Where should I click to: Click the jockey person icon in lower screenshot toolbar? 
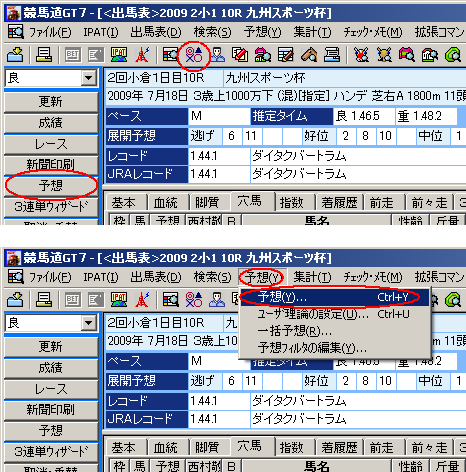point(217,300)
